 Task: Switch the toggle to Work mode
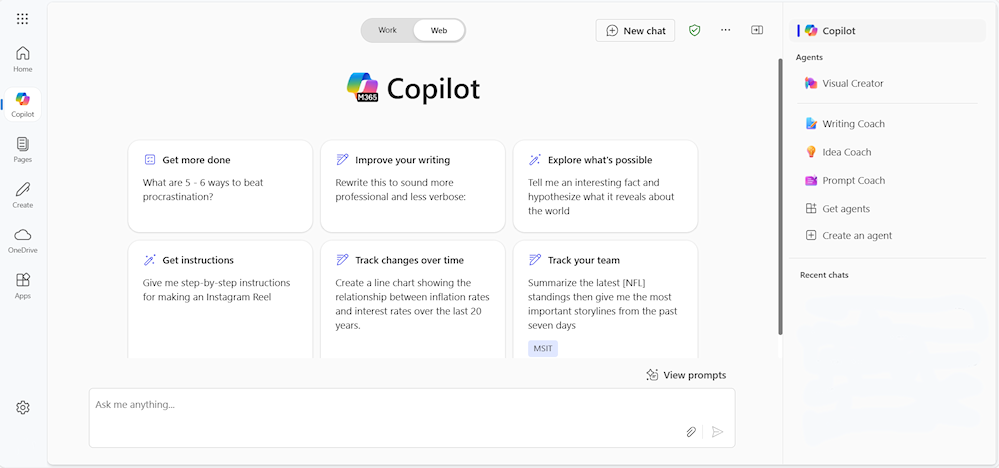[x=387, y=30]
